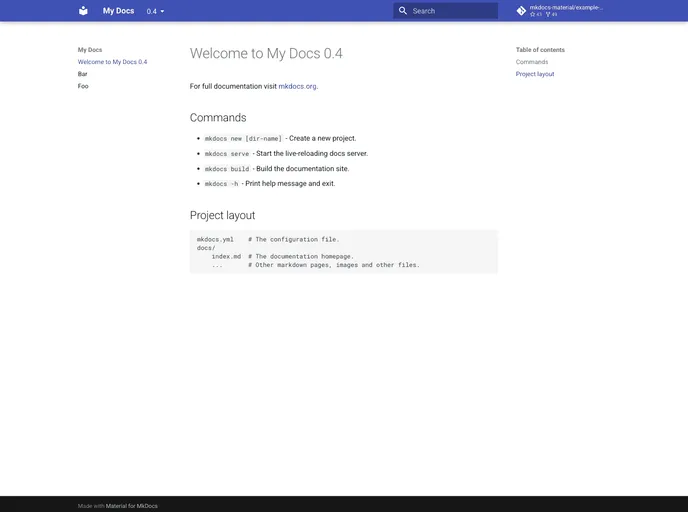Screen dimensions: 688x512
Task: Open Welcome to My Docs 0.4 in the sidebar
Action: point(112,62)
